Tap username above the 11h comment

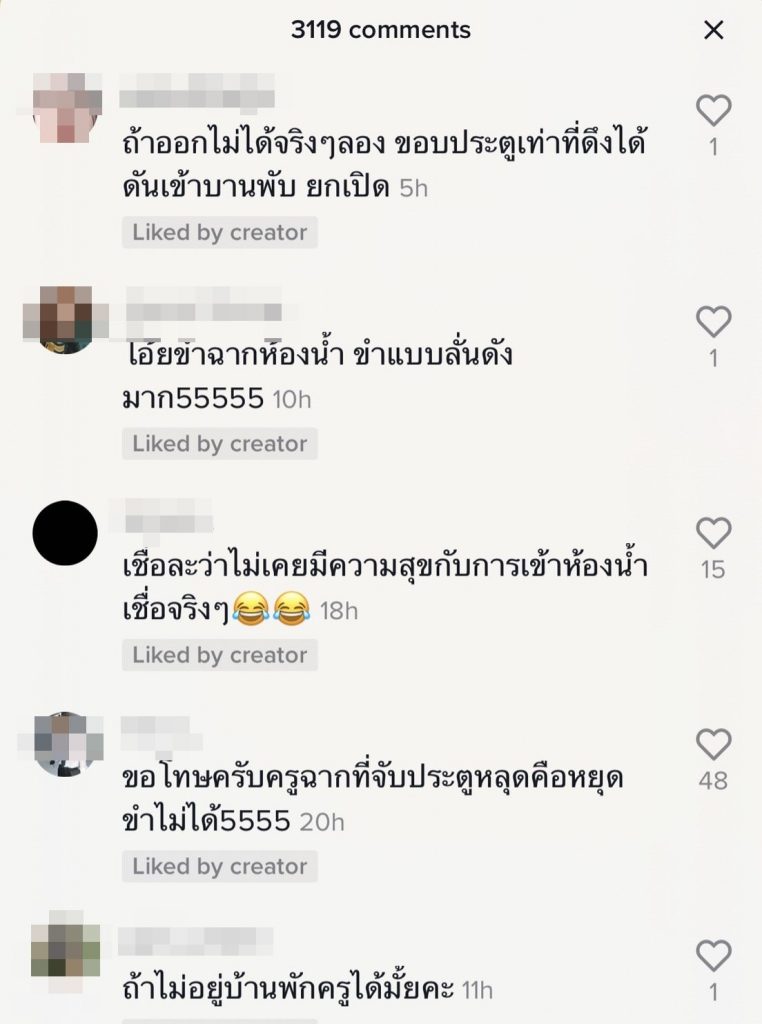click(x=195, y=941)
